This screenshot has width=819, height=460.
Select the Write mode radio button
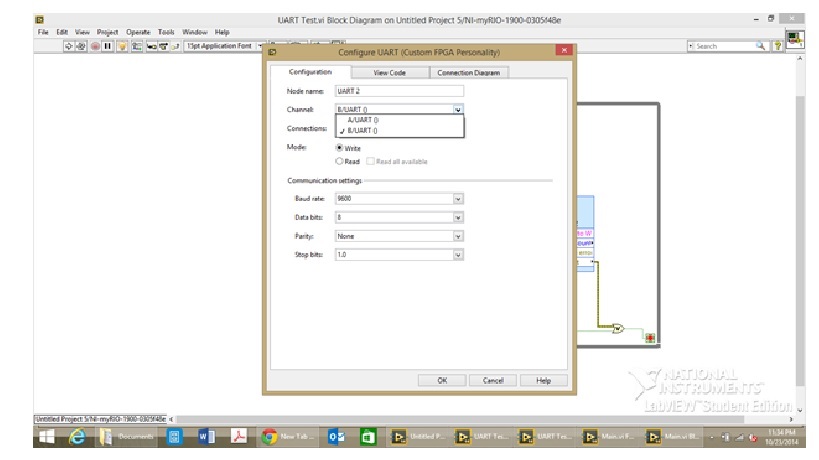(340, 148)
